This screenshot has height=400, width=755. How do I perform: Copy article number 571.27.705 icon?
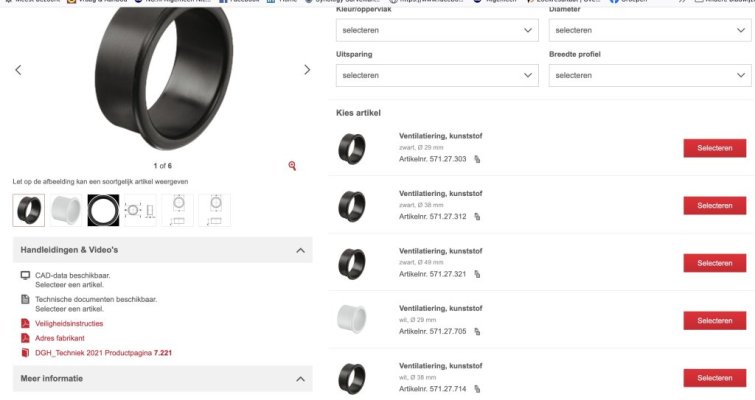click(x=477, y=331)
